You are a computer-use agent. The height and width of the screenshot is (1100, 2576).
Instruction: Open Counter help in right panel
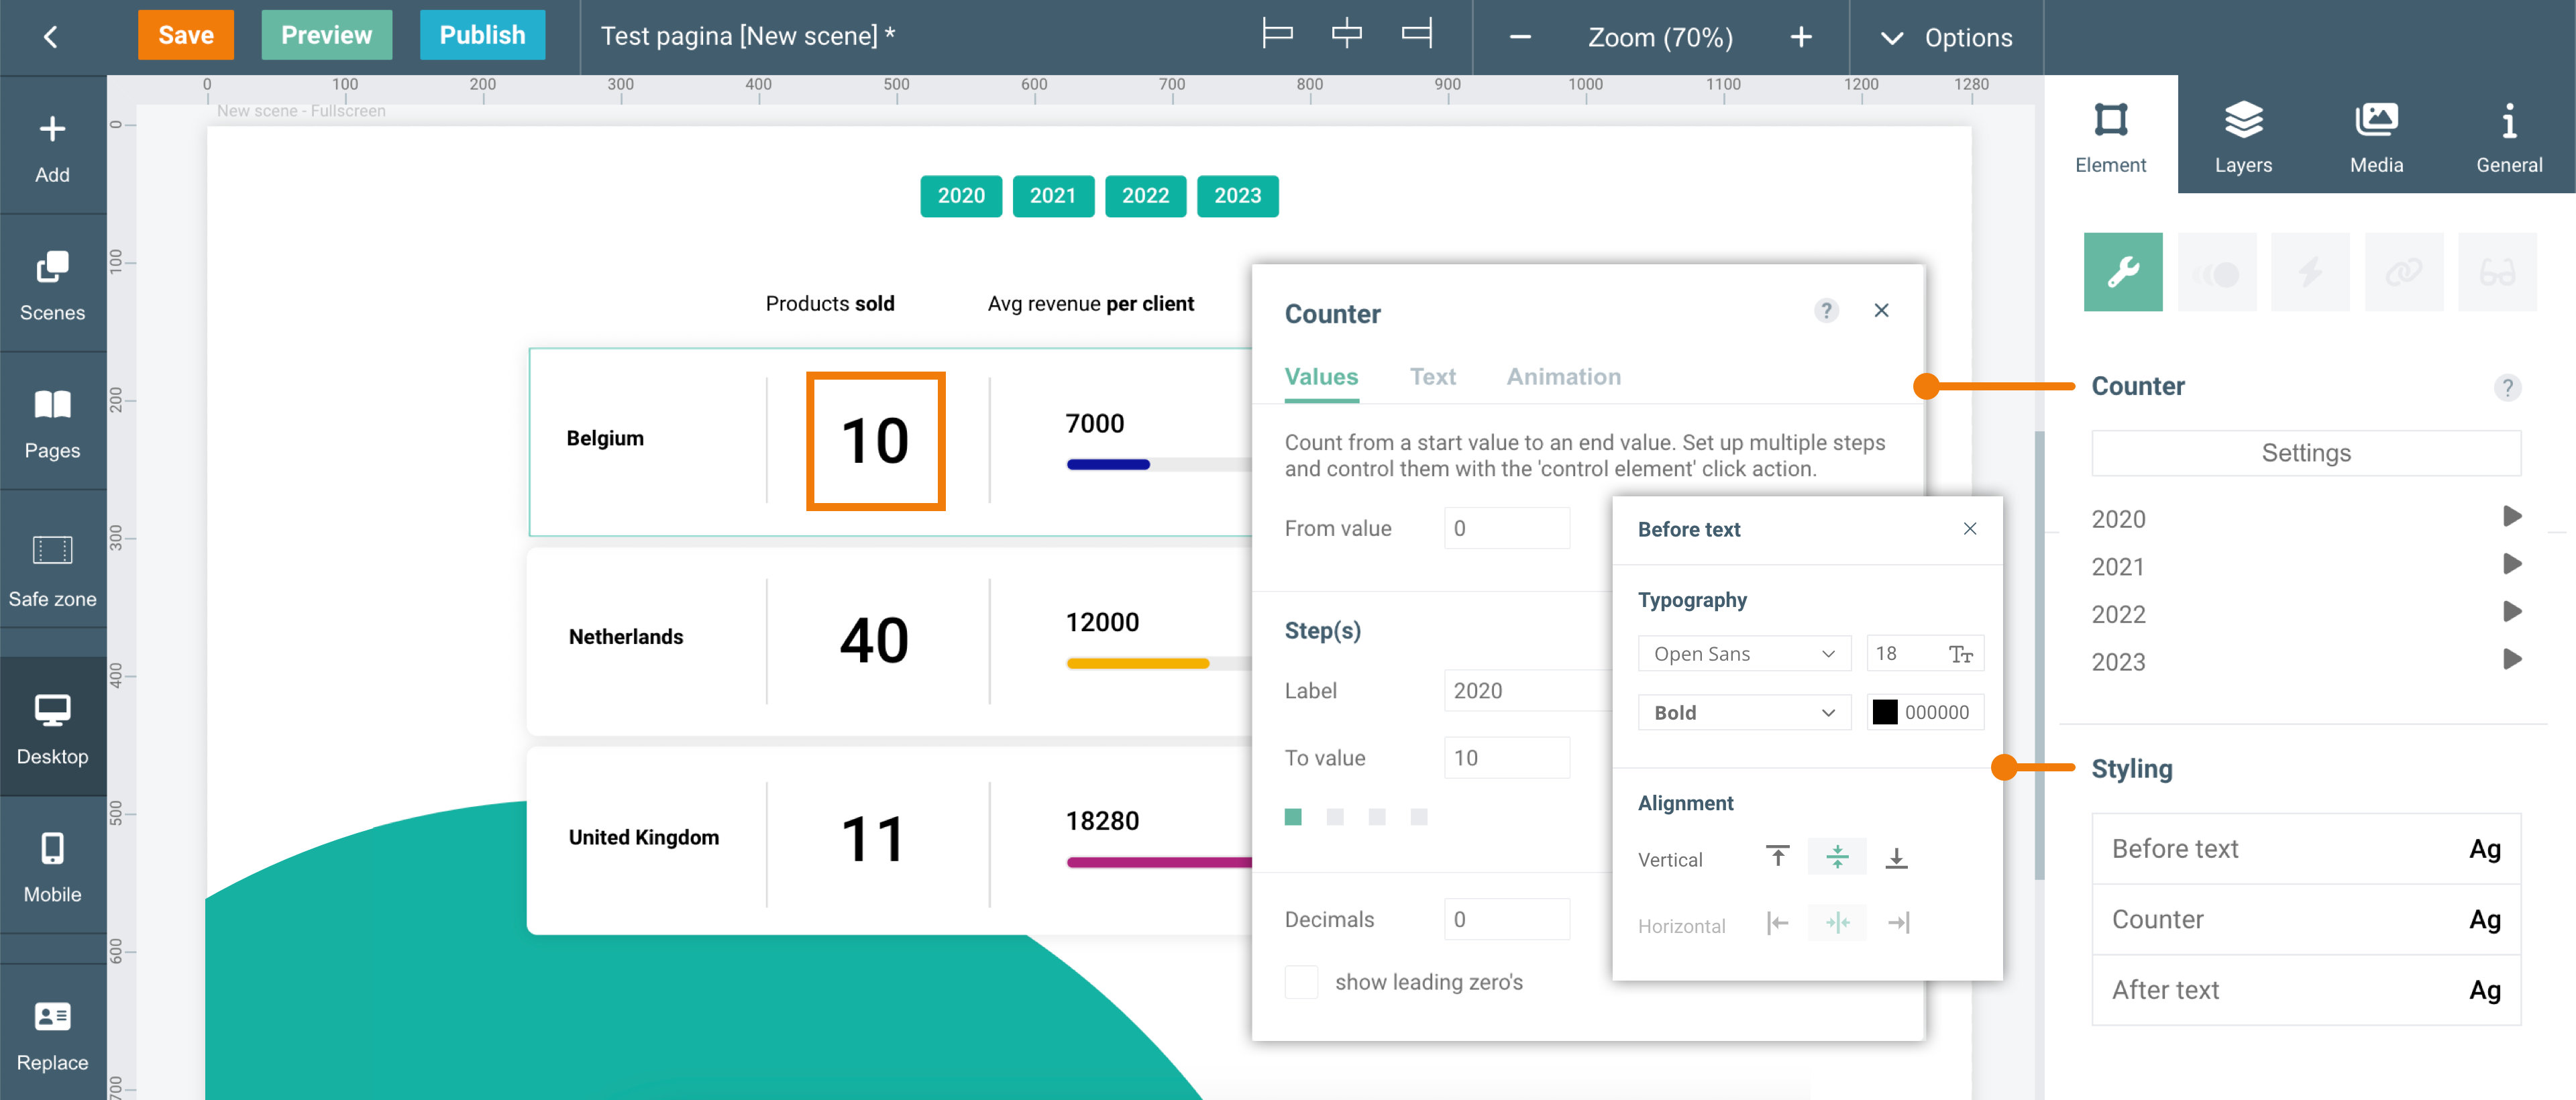pyautogui.click(x=2506, y=387)
